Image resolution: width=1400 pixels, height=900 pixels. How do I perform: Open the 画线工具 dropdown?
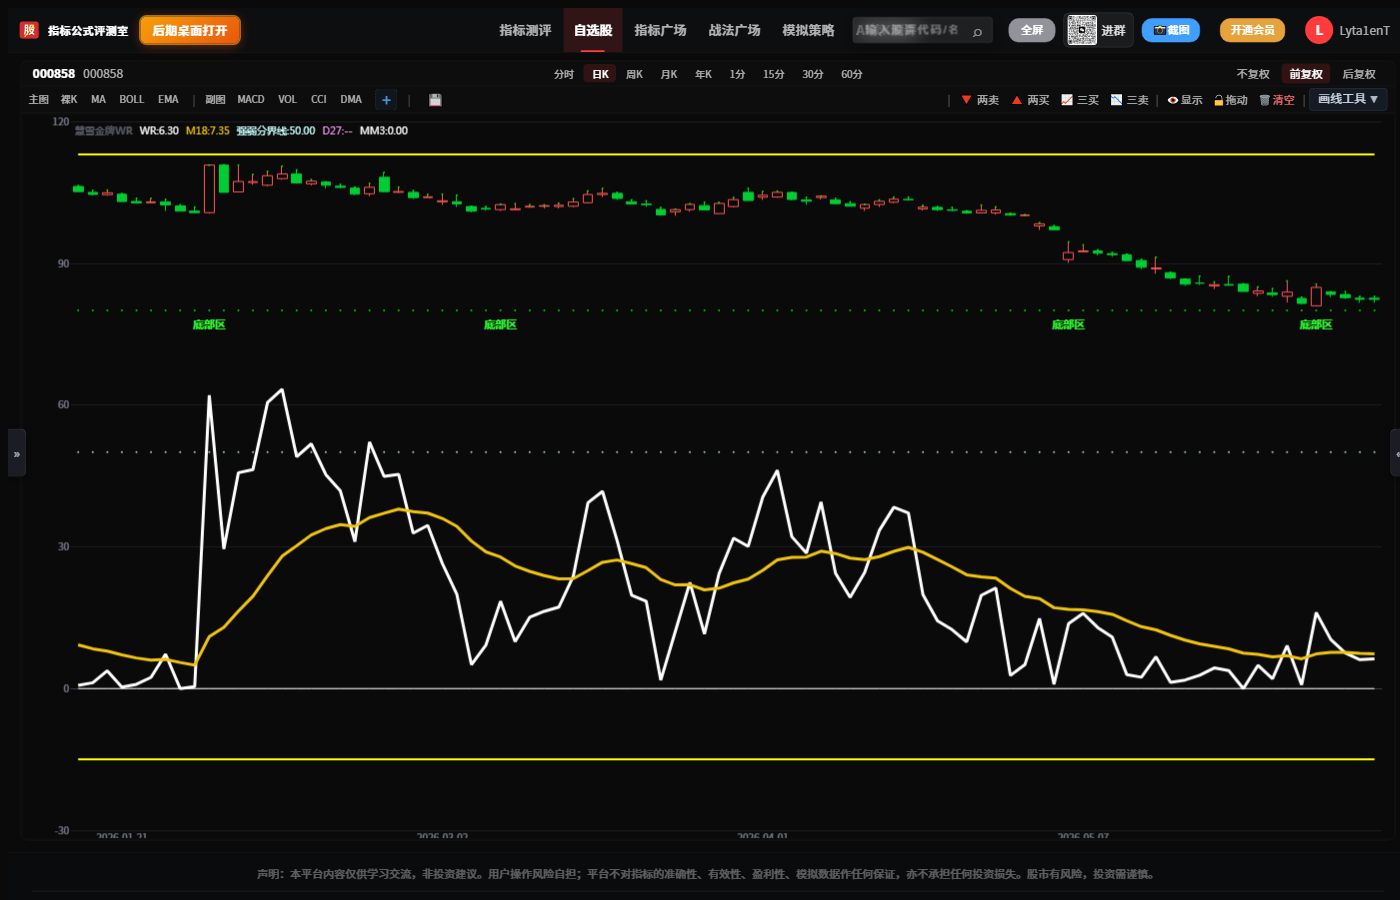click(1348, 99)
